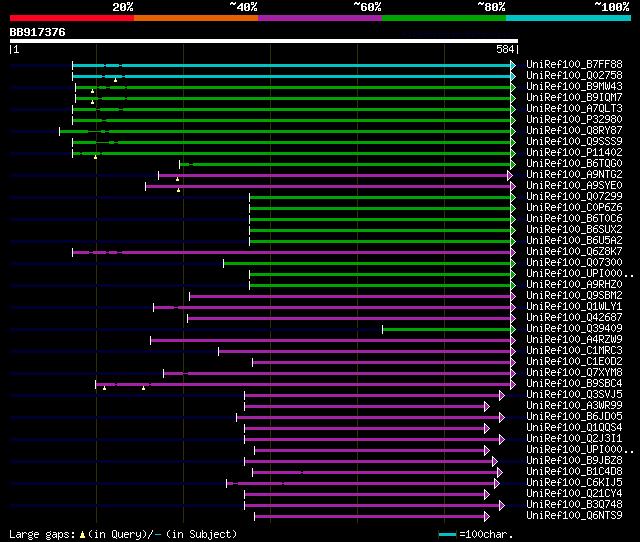
Task: Select the UniRef100_Q07299 label
Action: (x=574, y=197)
